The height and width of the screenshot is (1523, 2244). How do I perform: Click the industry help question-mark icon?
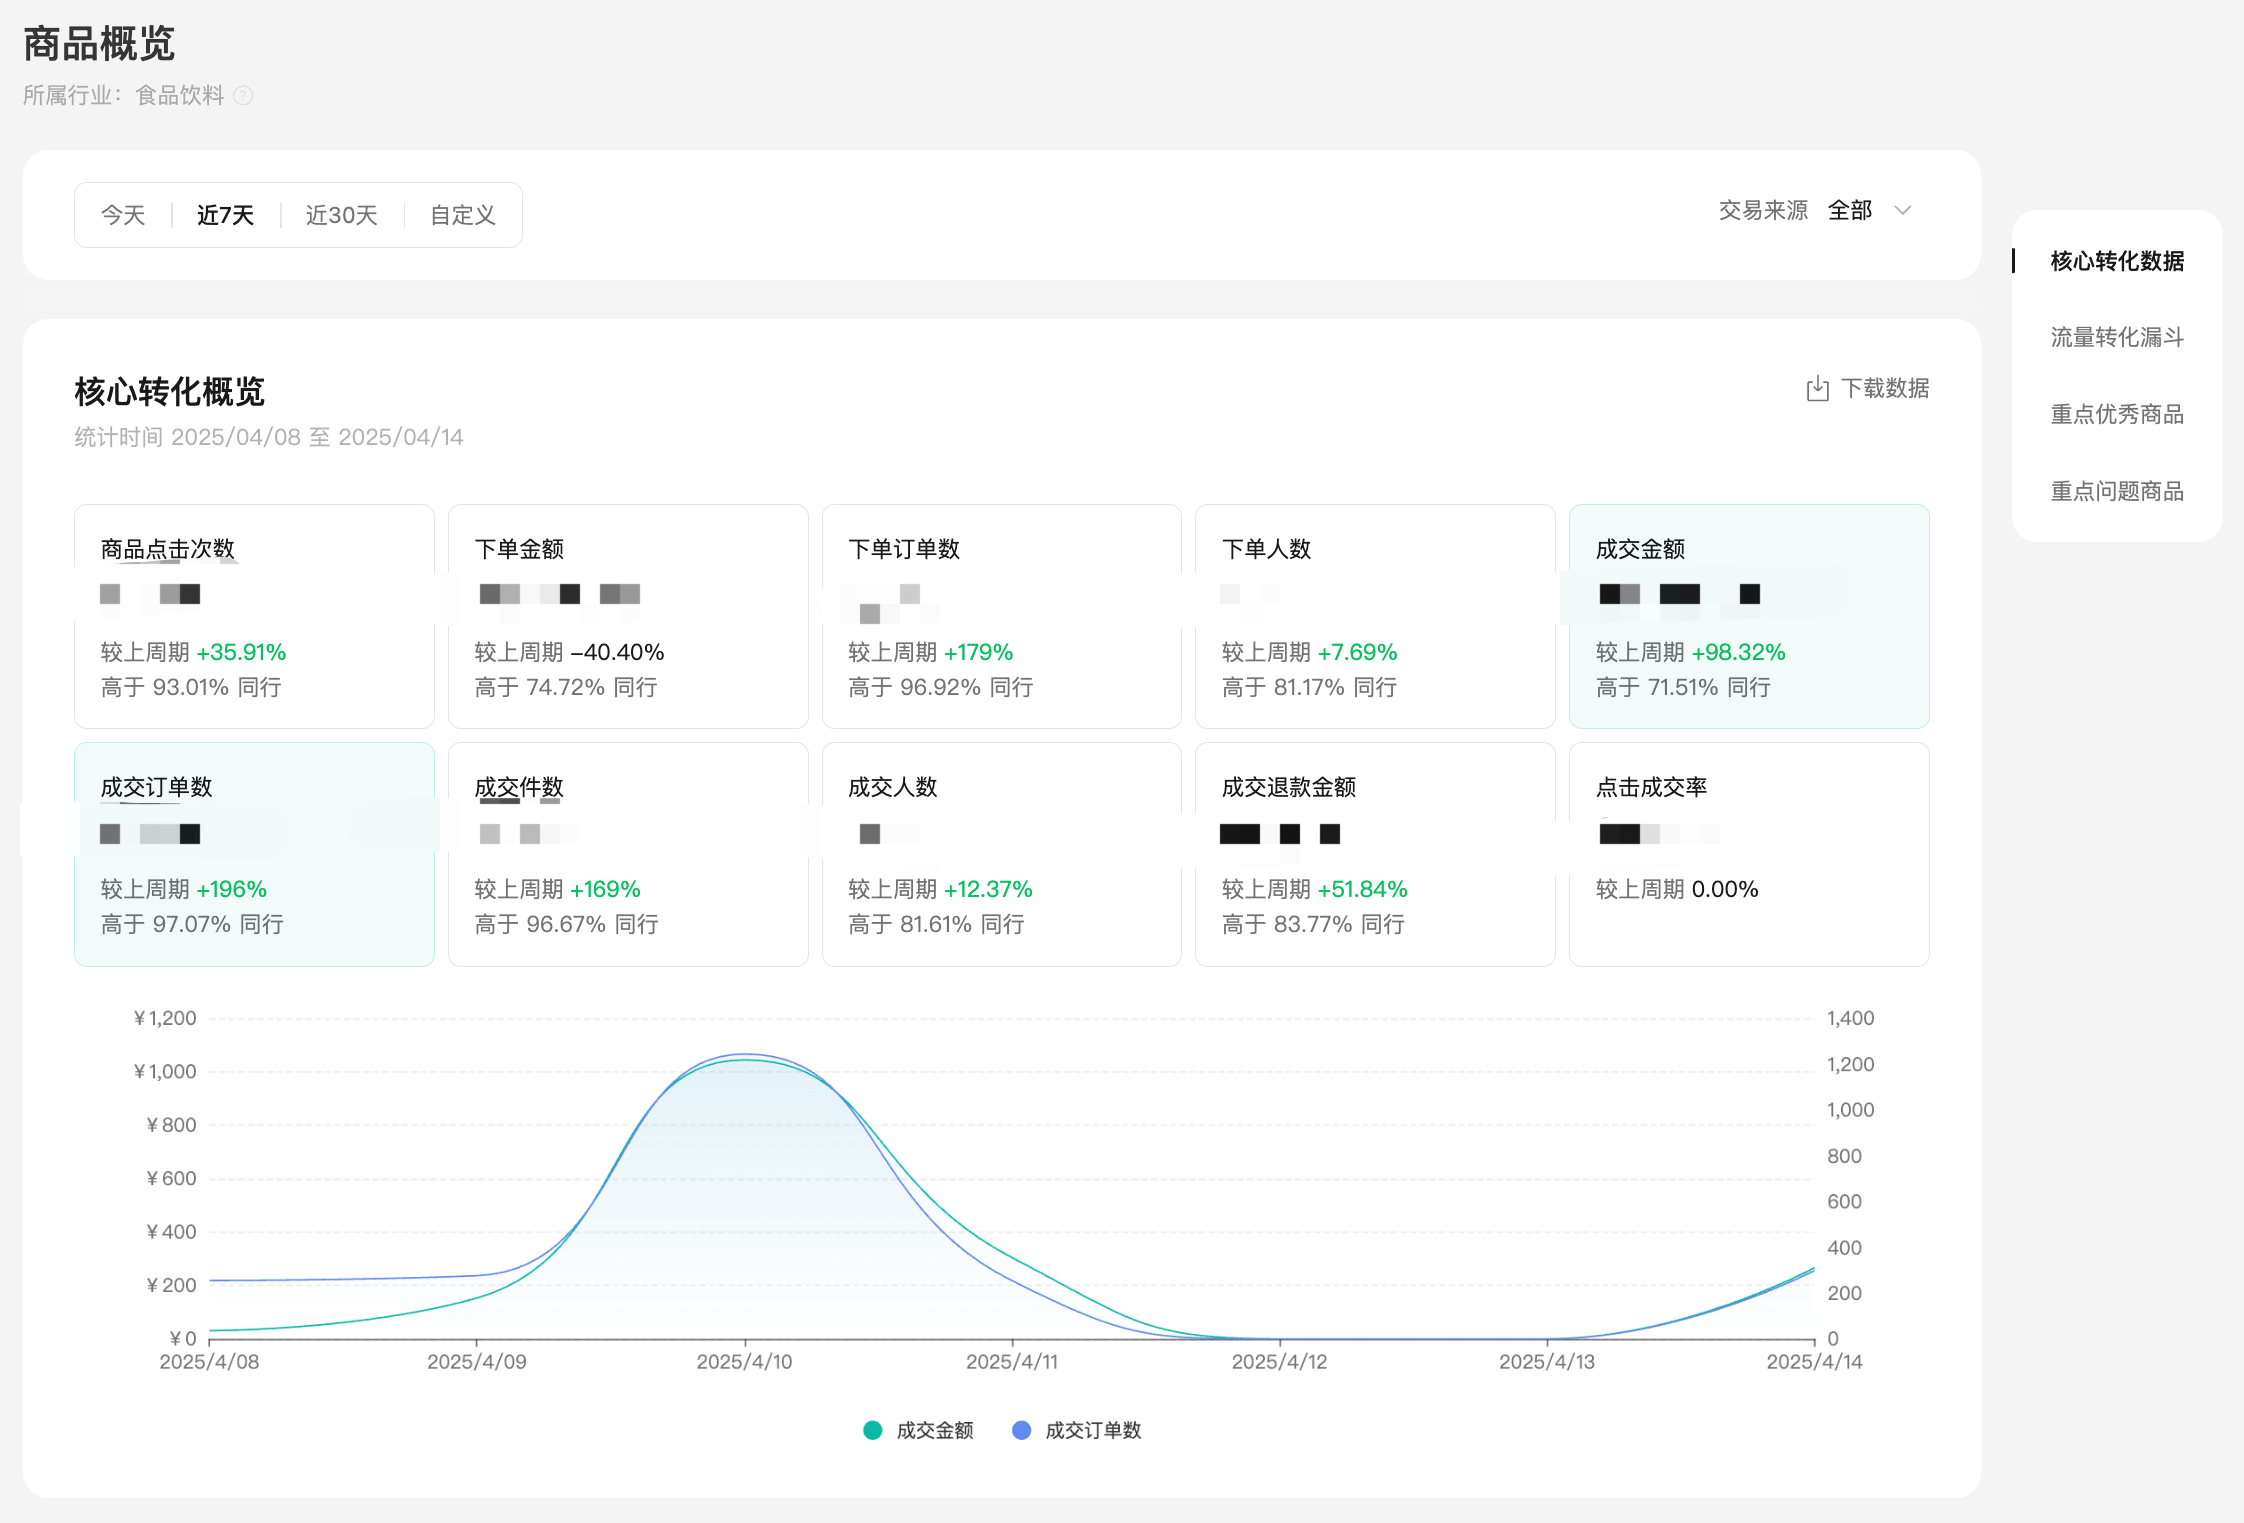(x=243, y=95)
